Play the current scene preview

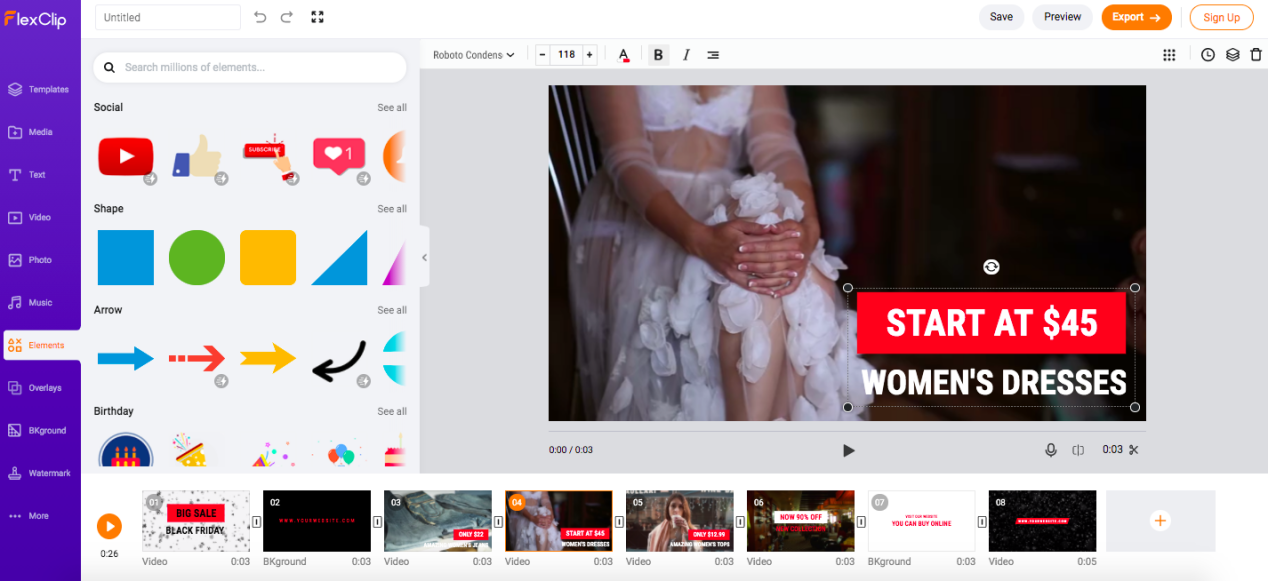click(848, 450)
